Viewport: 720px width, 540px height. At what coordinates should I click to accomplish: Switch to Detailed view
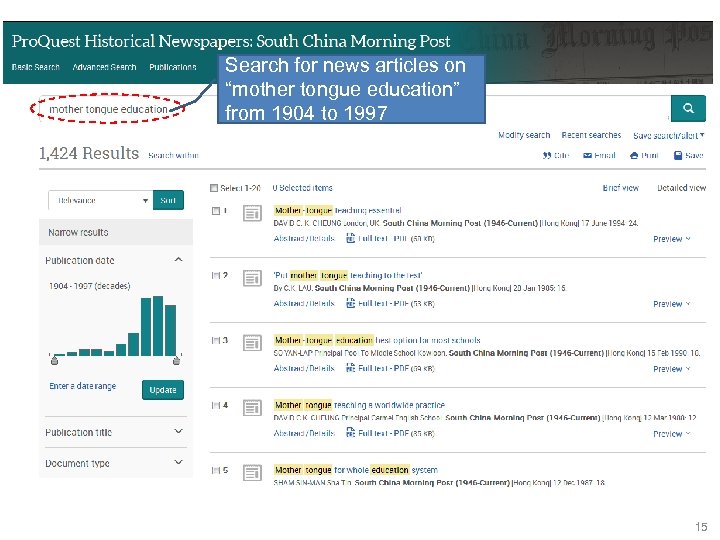click(x=681, y=188)
